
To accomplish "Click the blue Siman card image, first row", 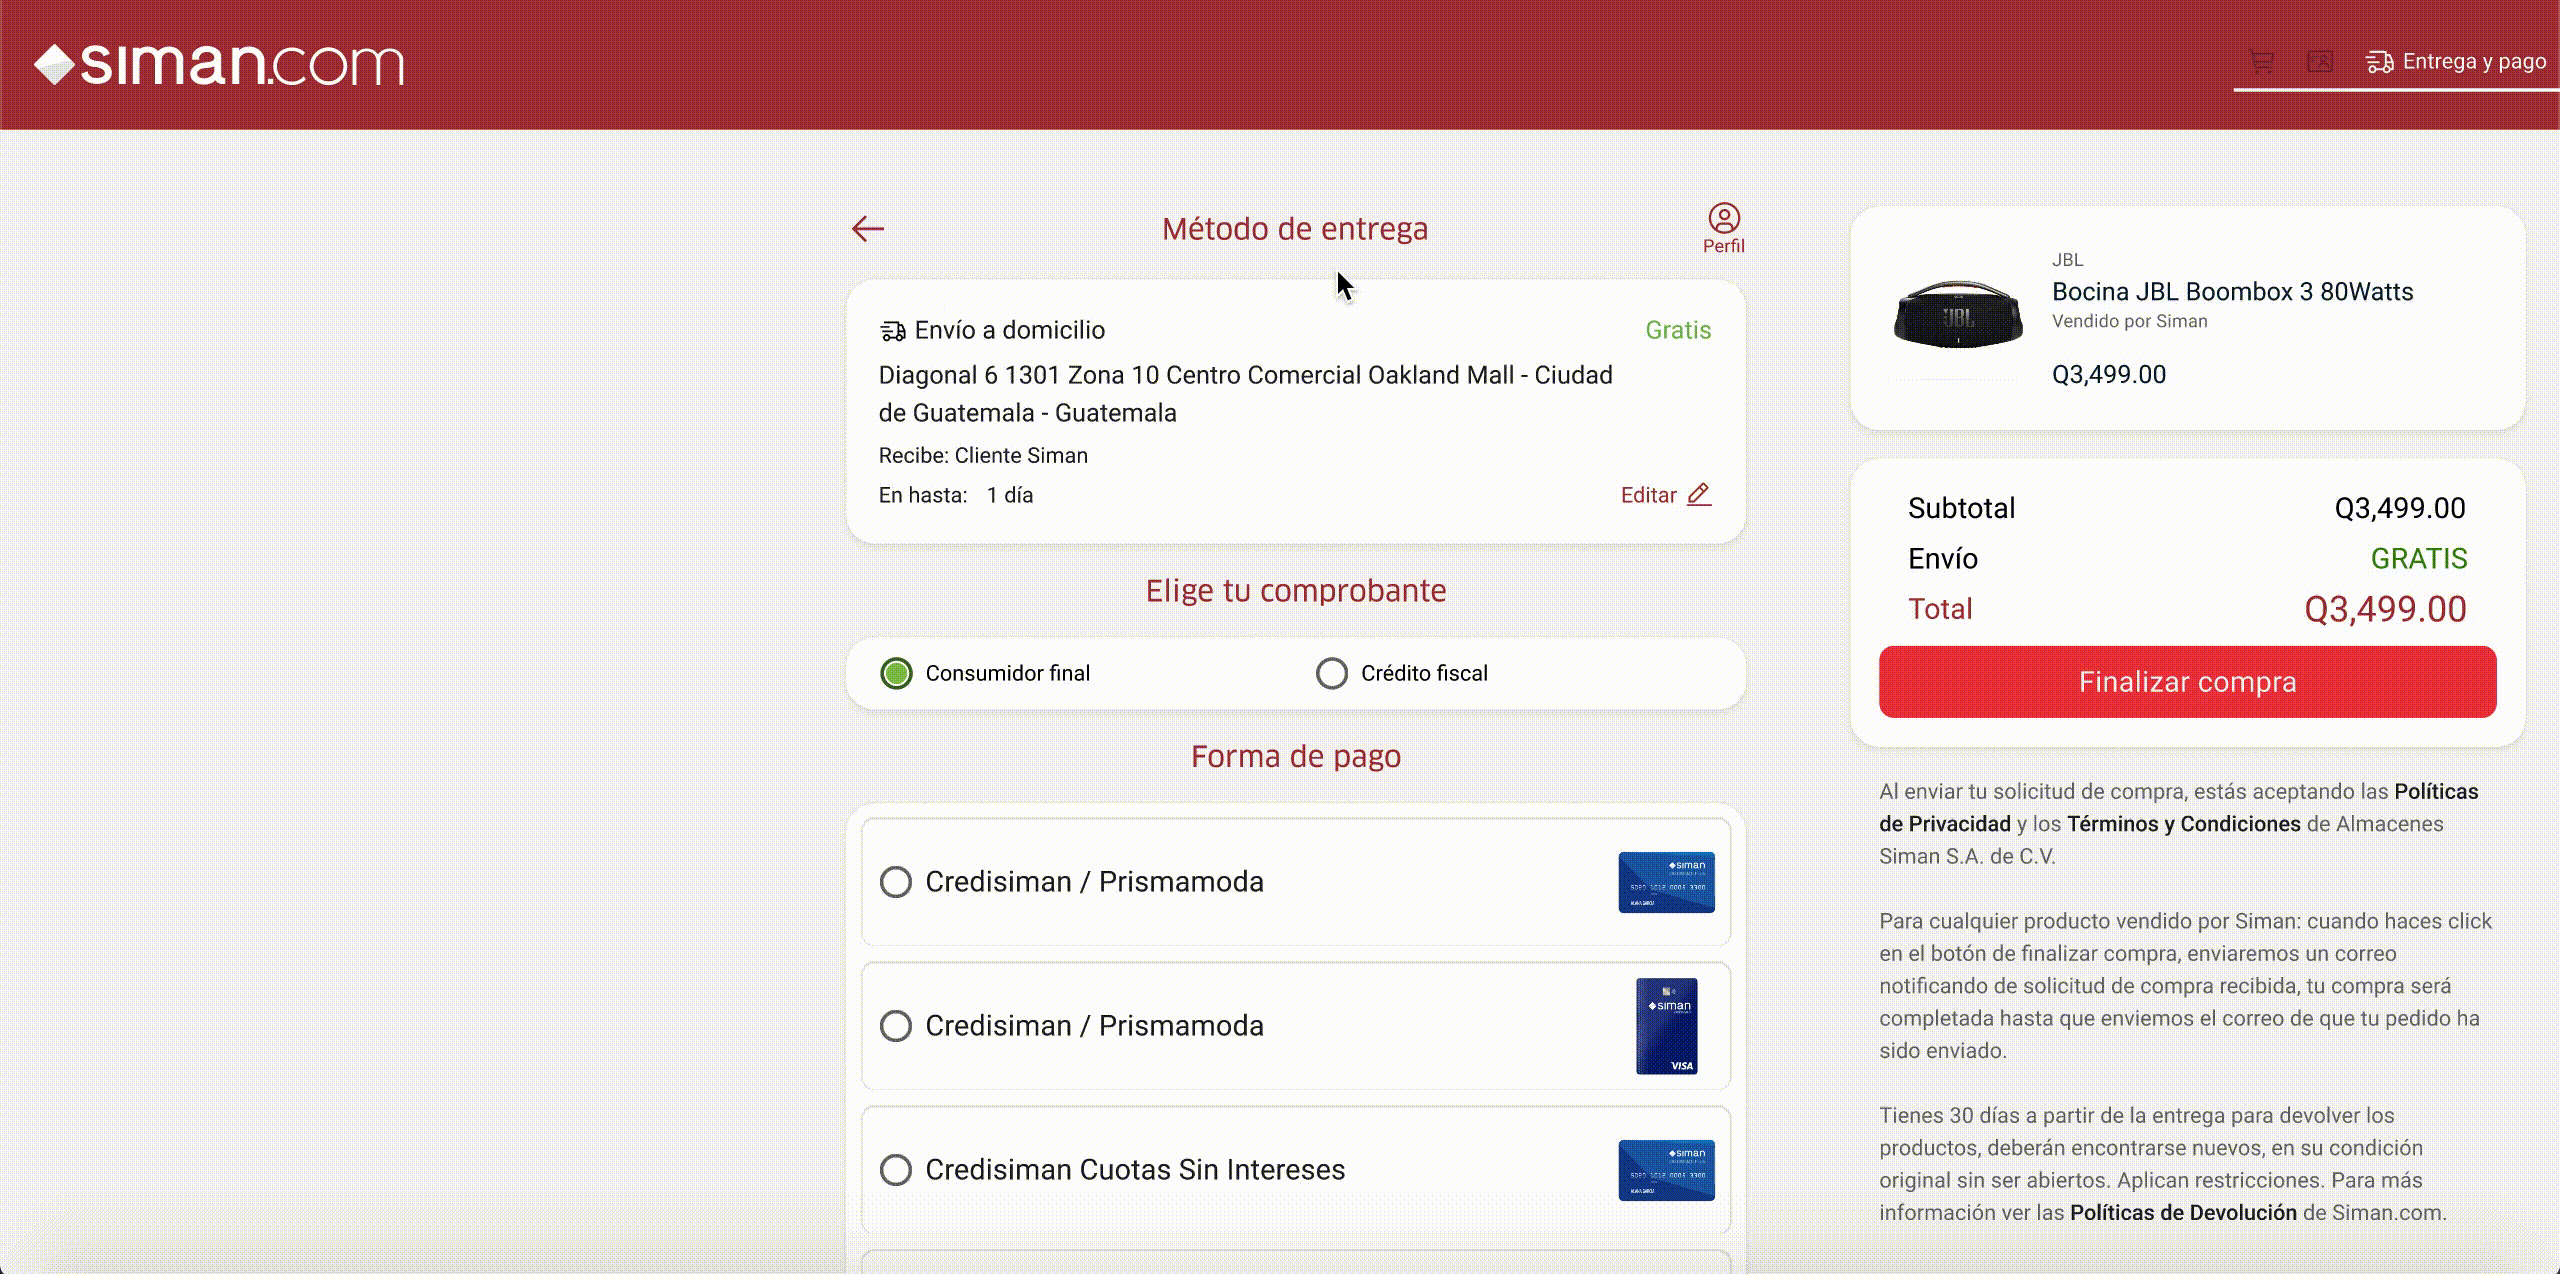I will (1667, 882).
